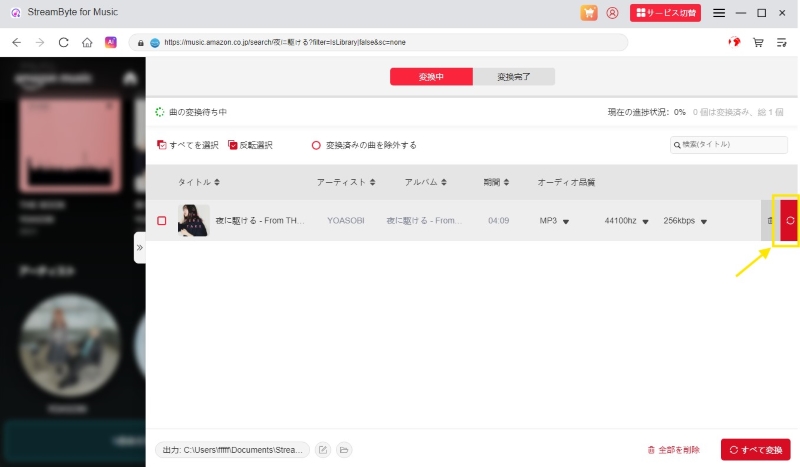Convert the 夜に駆ける song with red button
This screenshot has width=800, height=467.
789,220
